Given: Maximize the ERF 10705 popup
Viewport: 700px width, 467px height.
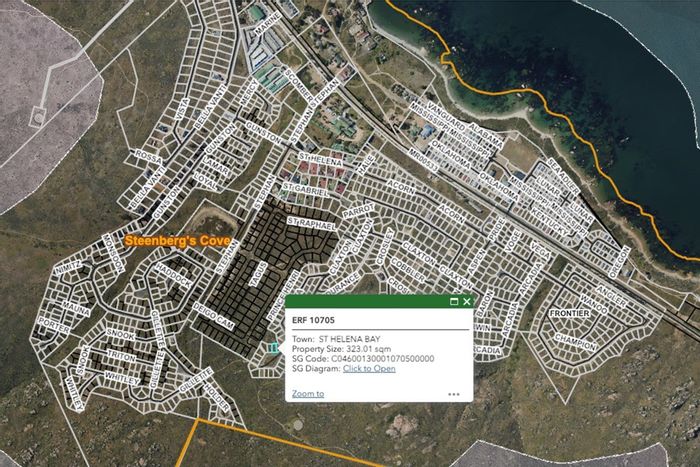Looking at the screenshot, I should [454, 301].
